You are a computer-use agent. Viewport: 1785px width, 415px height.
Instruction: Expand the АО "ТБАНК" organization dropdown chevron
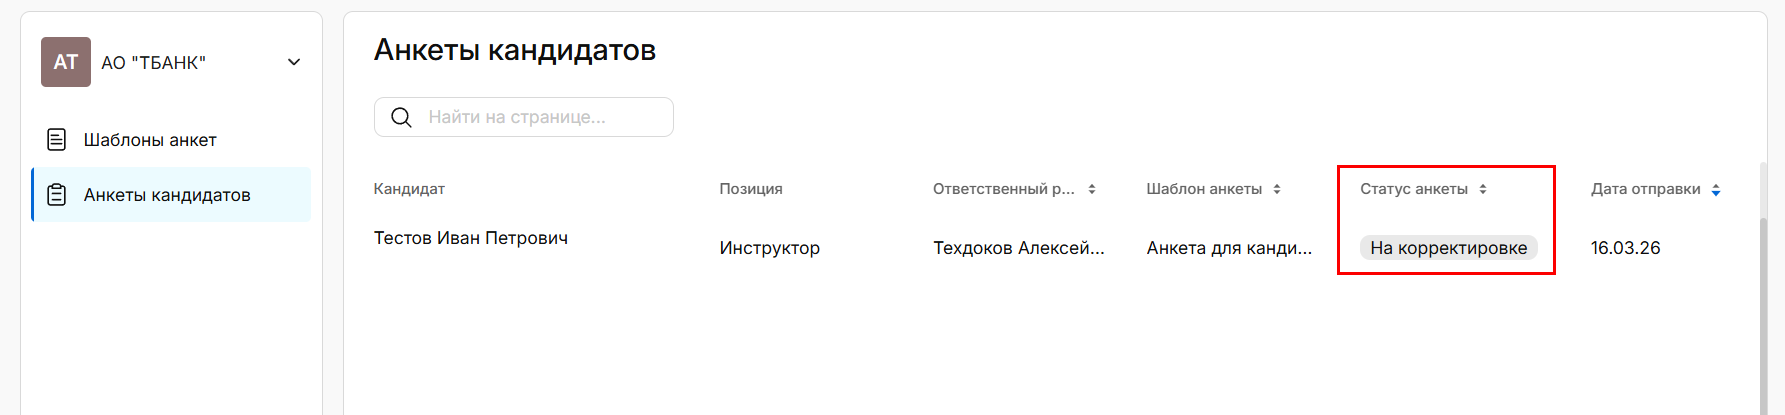tap(294, 62)
